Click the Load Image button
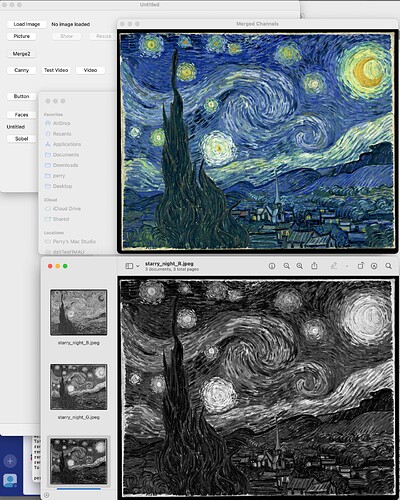 (x=27, y=24)
